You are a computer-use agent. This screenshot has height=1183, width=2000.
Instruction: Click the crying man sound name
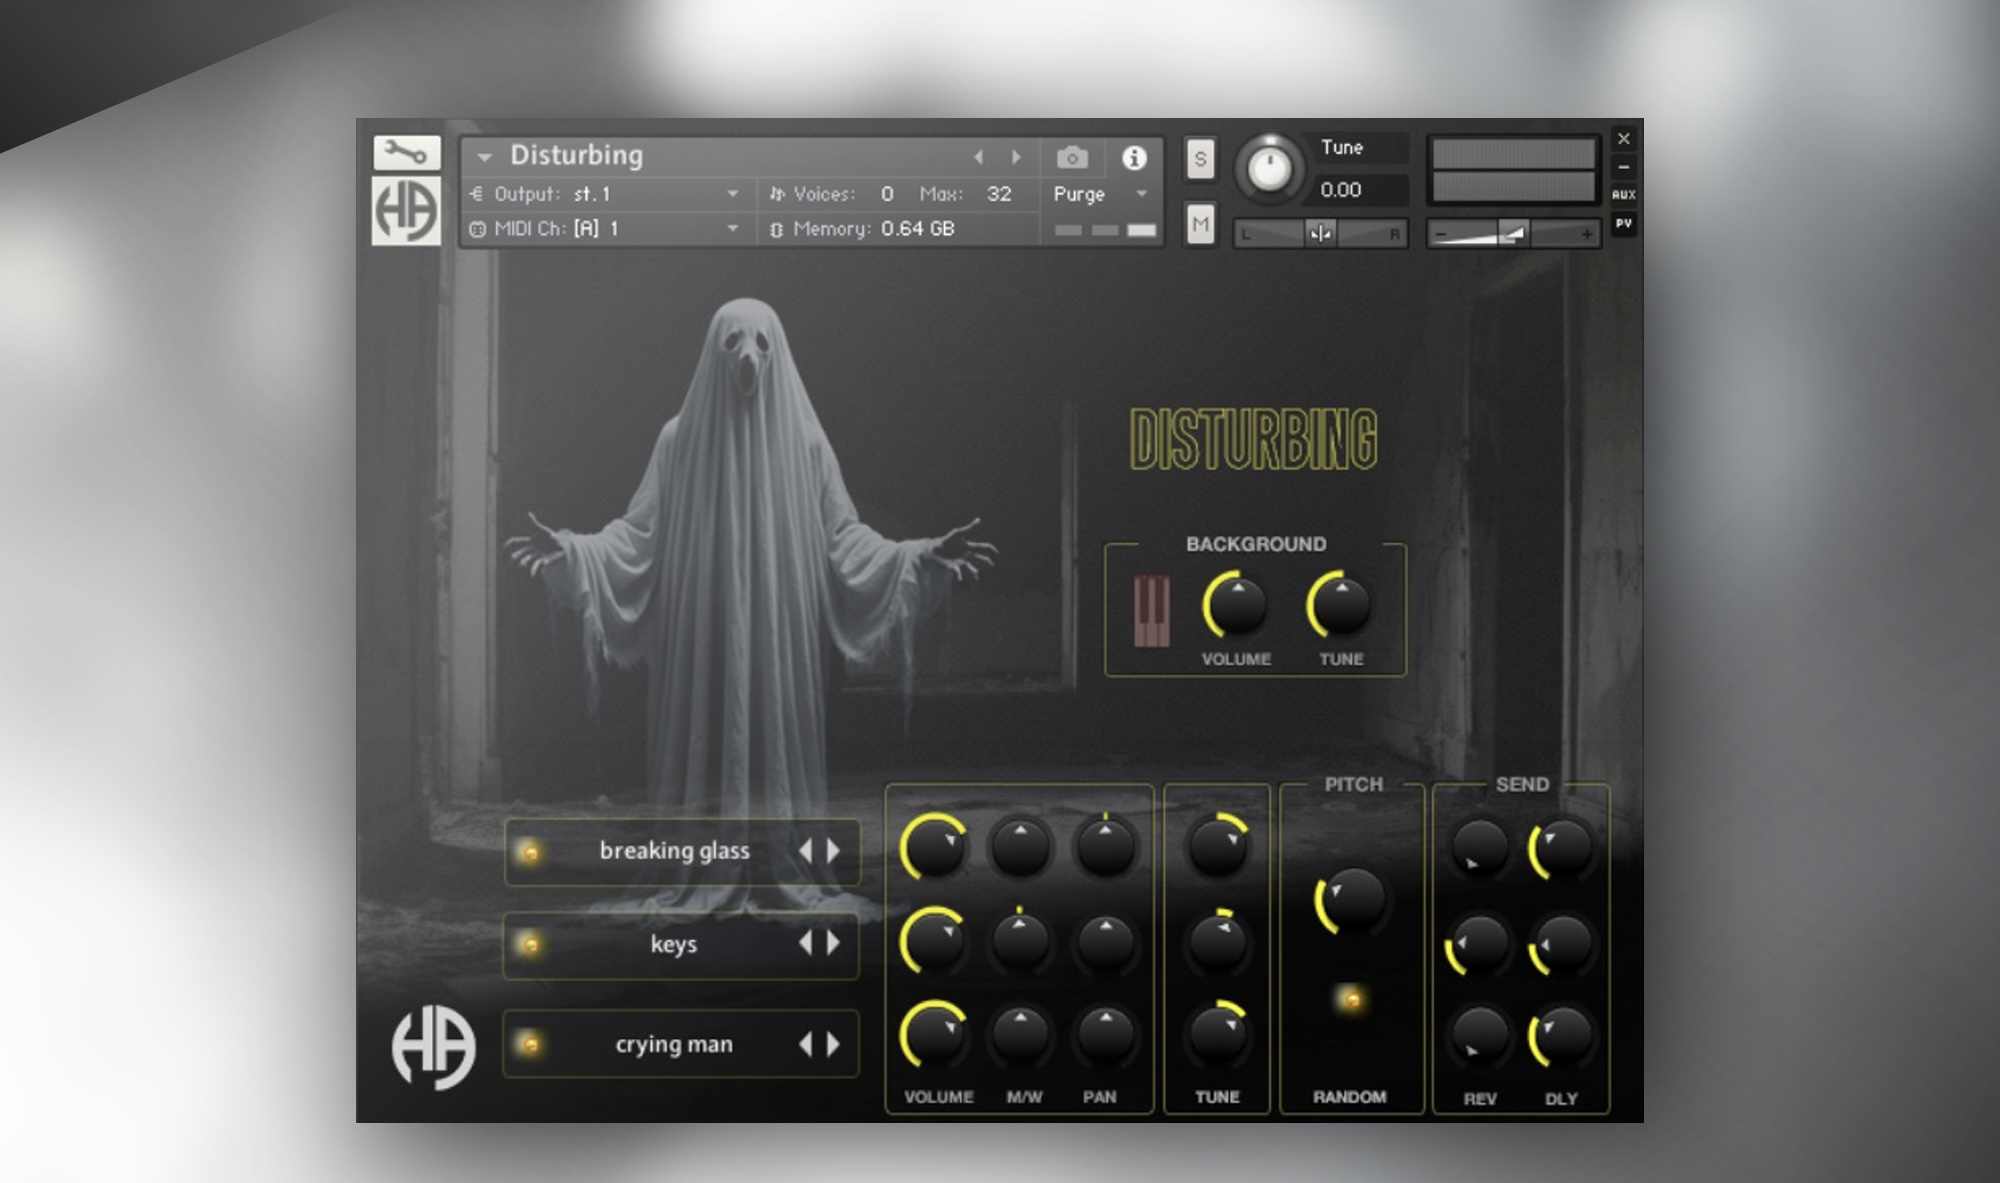[674, 1044]
